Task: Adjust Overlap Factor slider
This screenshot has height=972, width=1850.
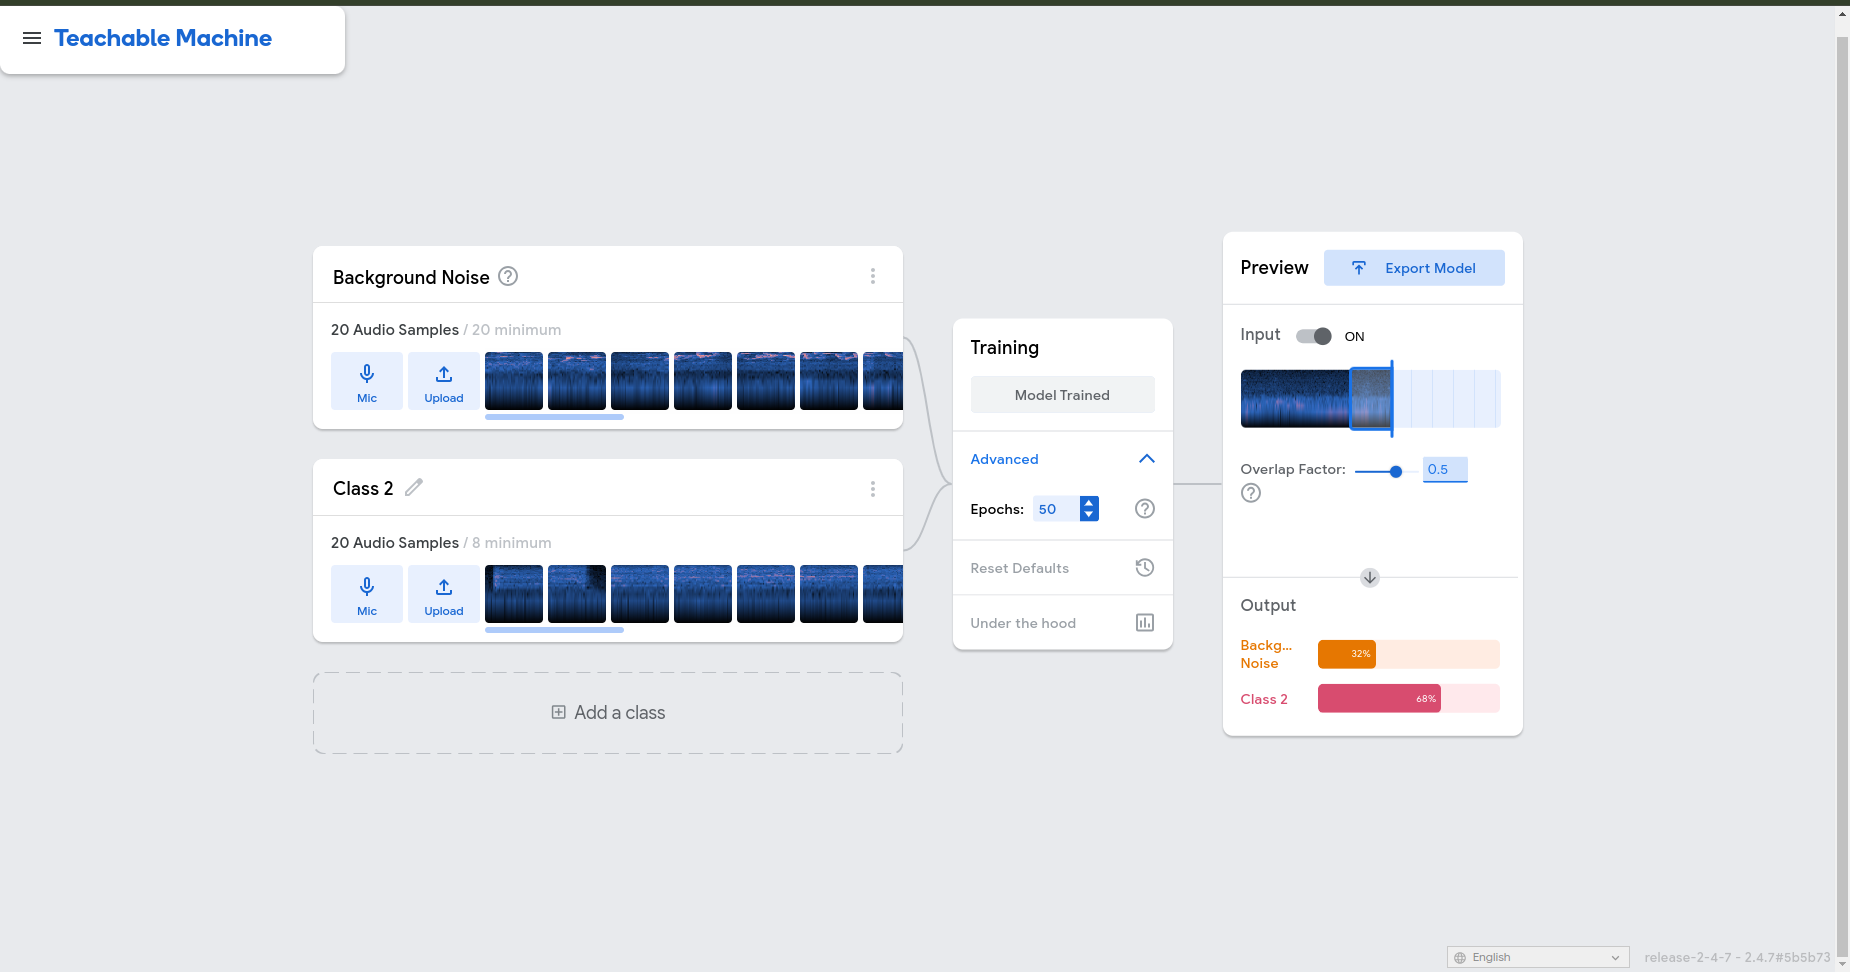Action: tap(1385, 471)
